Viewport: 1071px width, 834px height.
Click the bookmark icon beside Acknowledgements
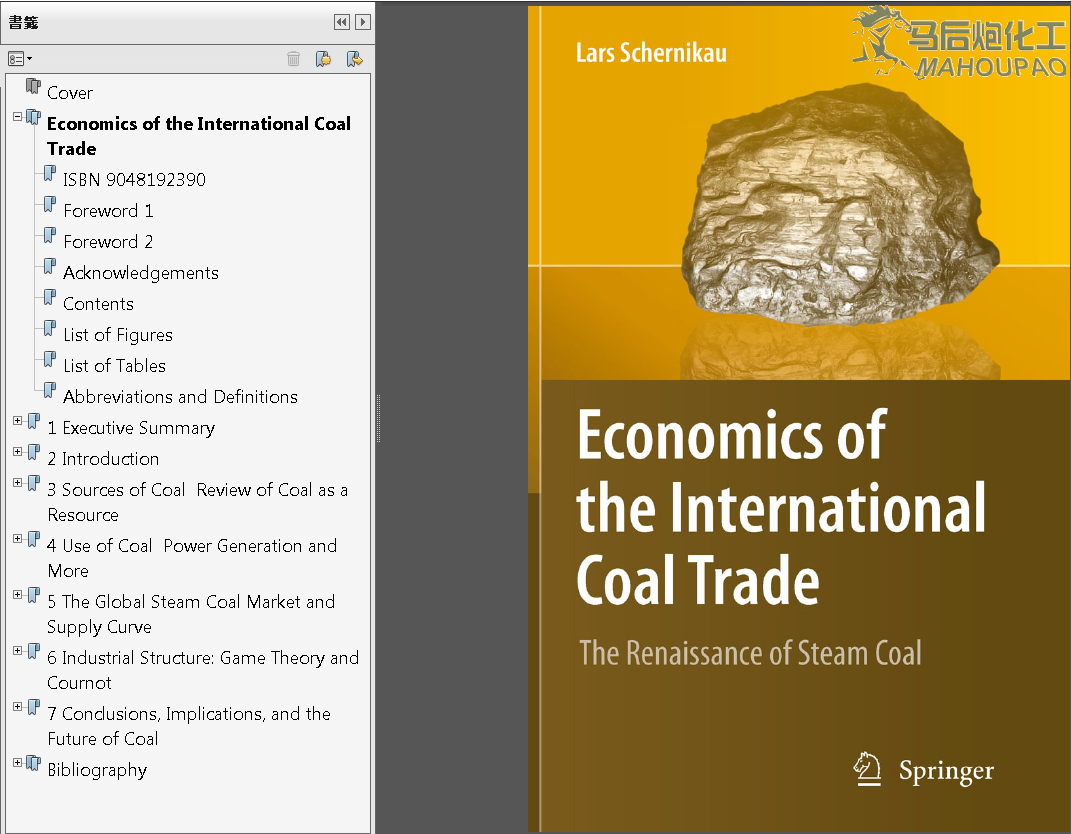[50, 266]
